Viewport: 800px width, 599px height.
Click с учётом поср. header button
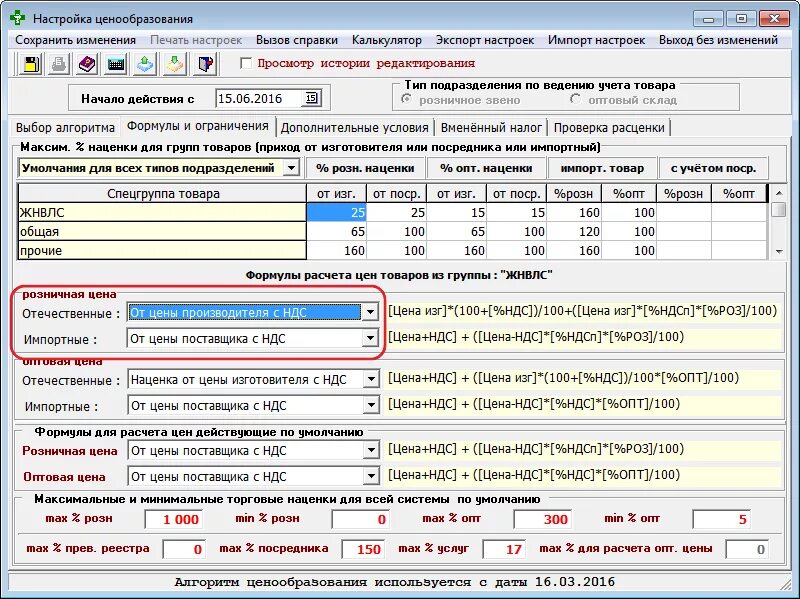pyautogui.click(x=713, y=168)
